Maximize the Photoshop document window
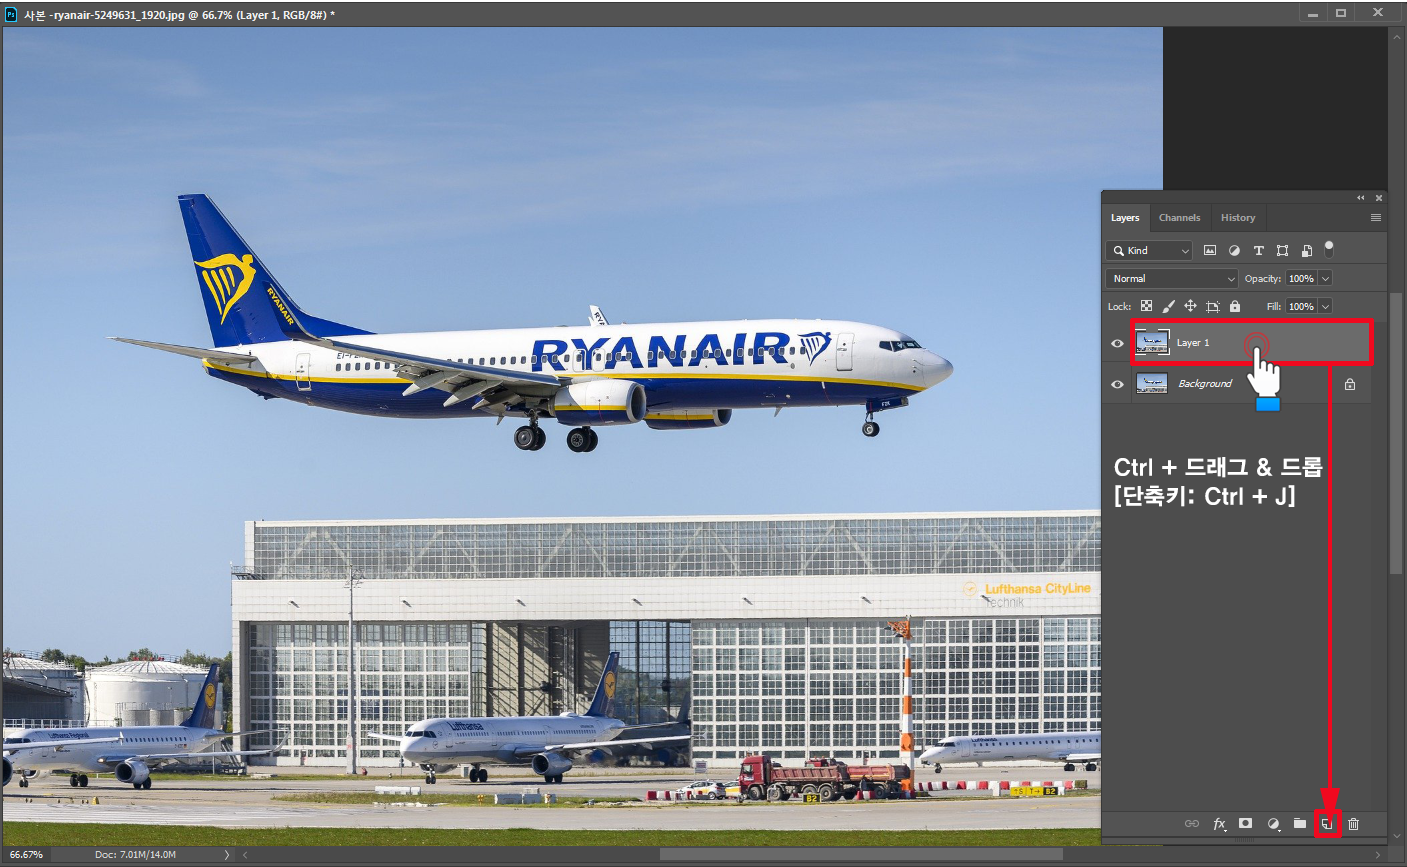1407x867 pixels. click(1341, 13)
